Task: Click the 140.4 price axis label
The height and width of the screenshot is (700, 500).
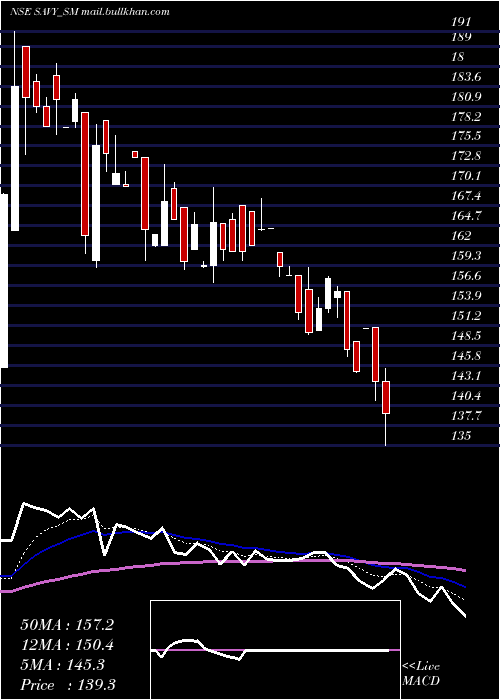Action: click(x=466, y=395)
